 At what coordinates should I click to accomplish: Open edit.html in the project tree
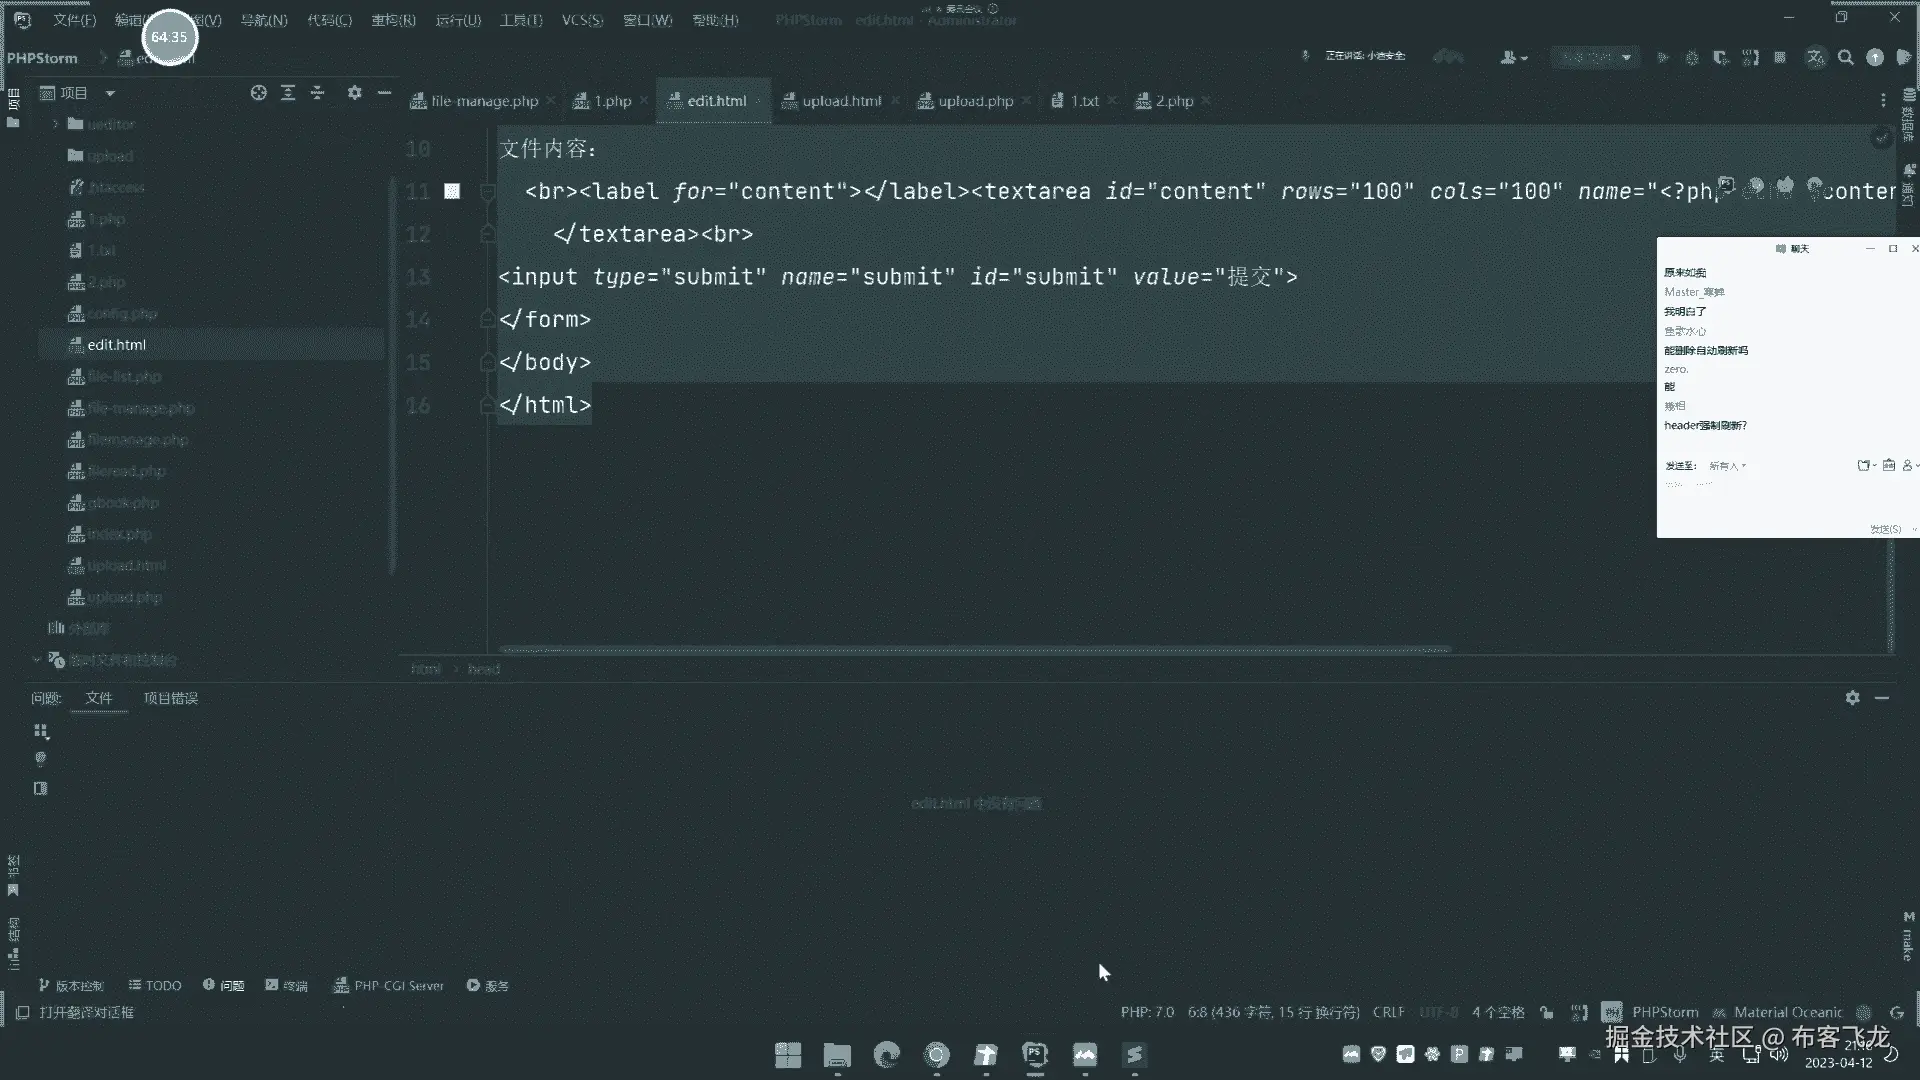pos(116,345)
